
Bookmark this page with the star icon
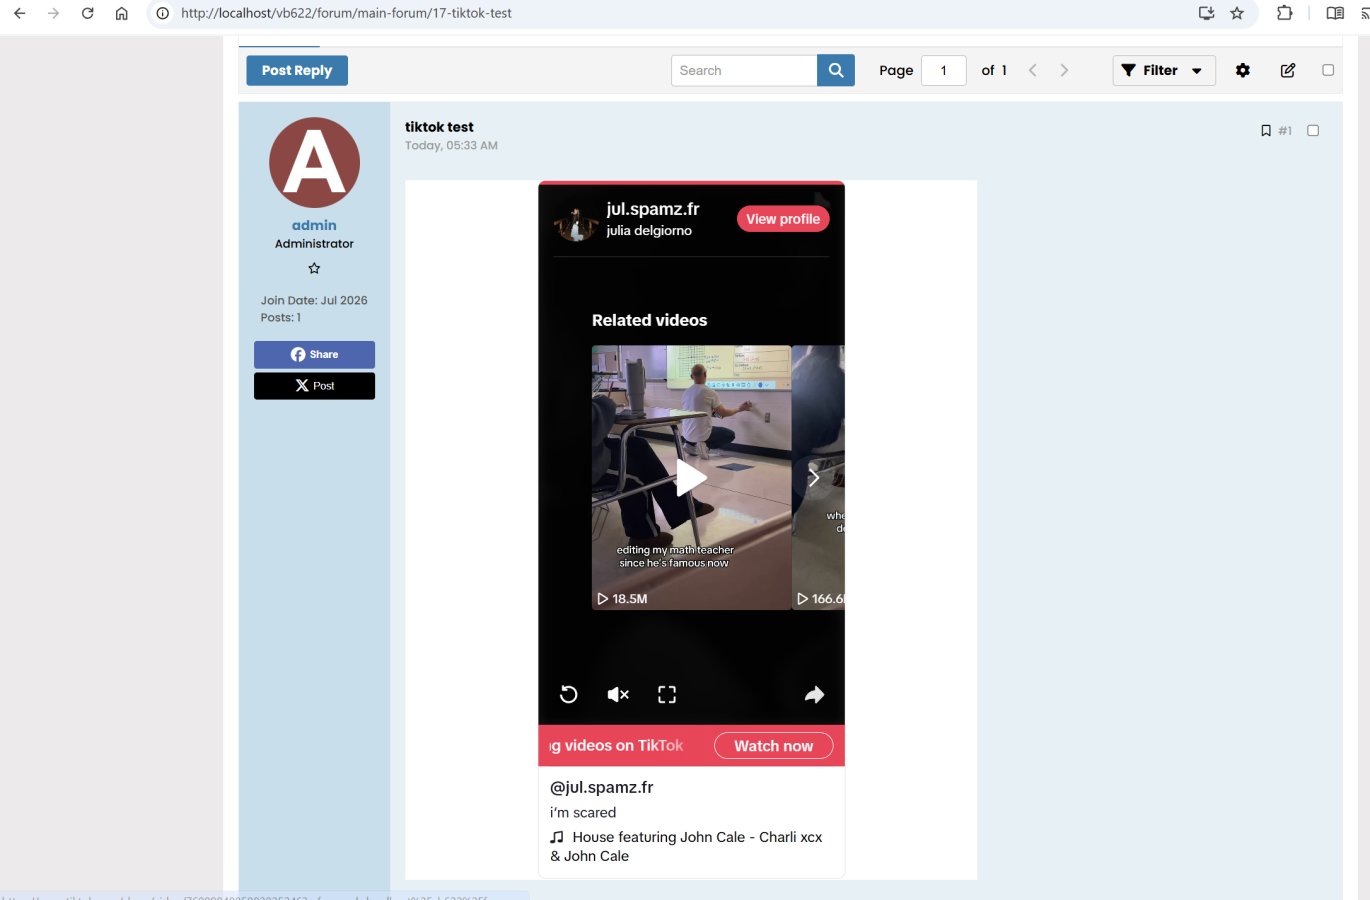1237,13
